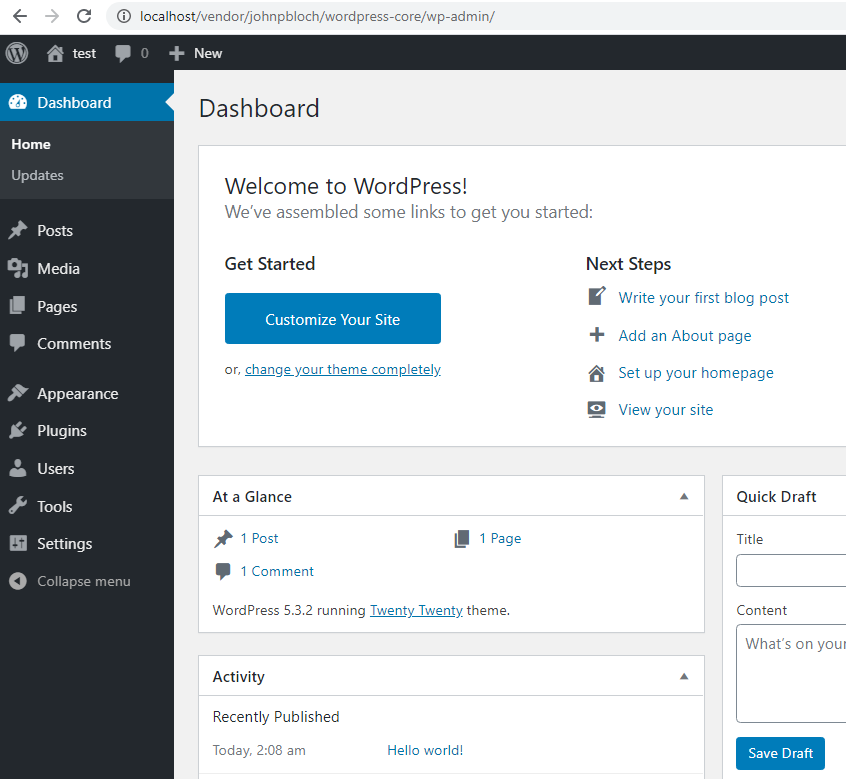
Task: Open the Users menu item
Action: tap(55, 469)
